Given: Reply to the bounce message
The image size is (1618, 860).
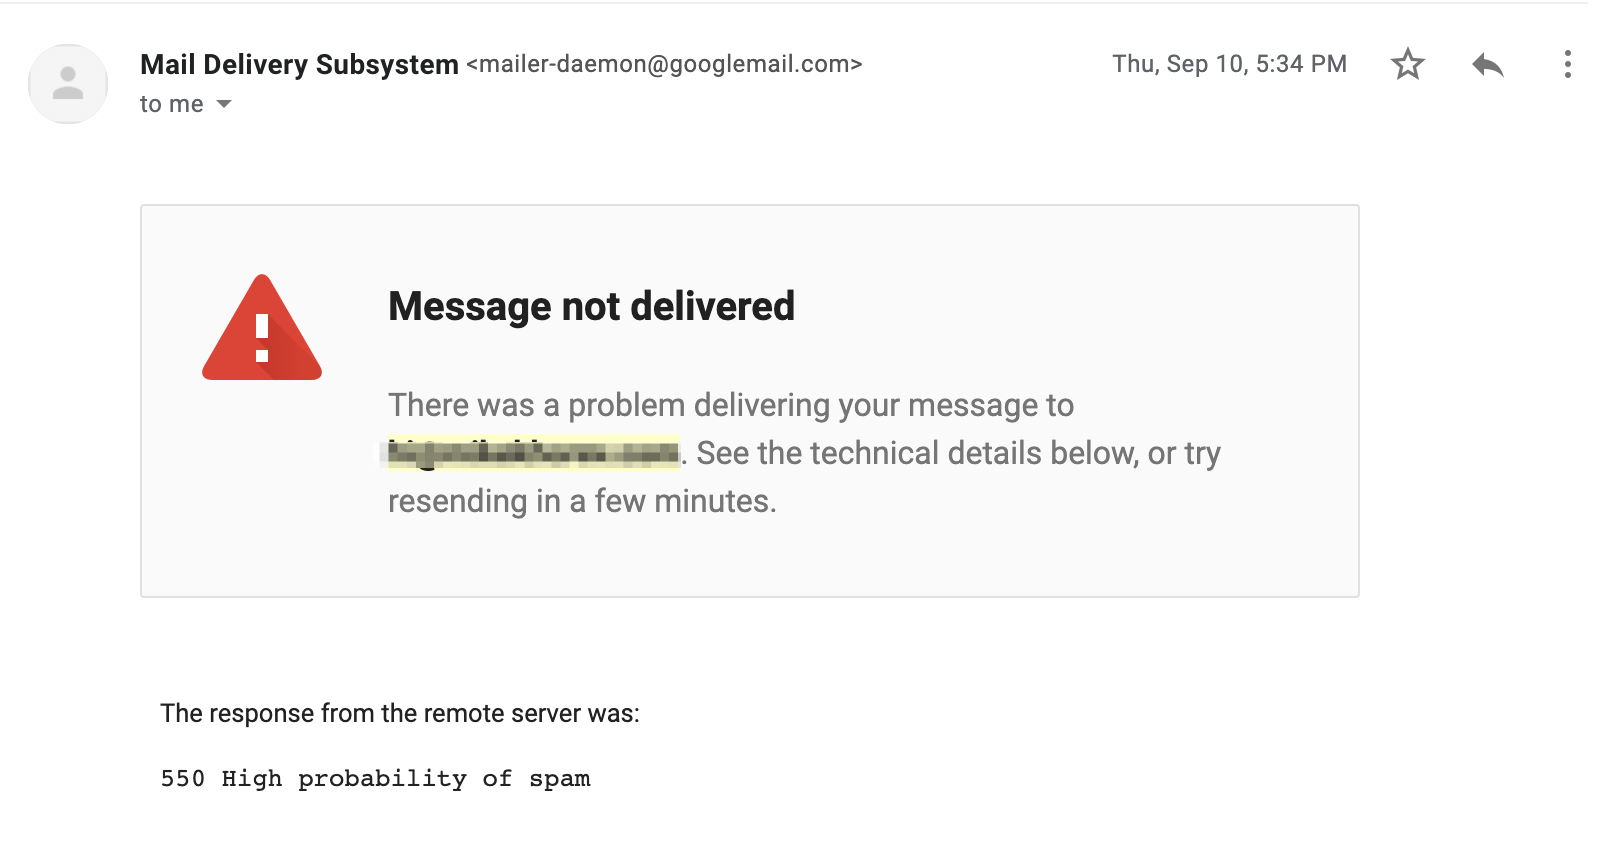Looking at the screenshot, I should coord(1488,65).
